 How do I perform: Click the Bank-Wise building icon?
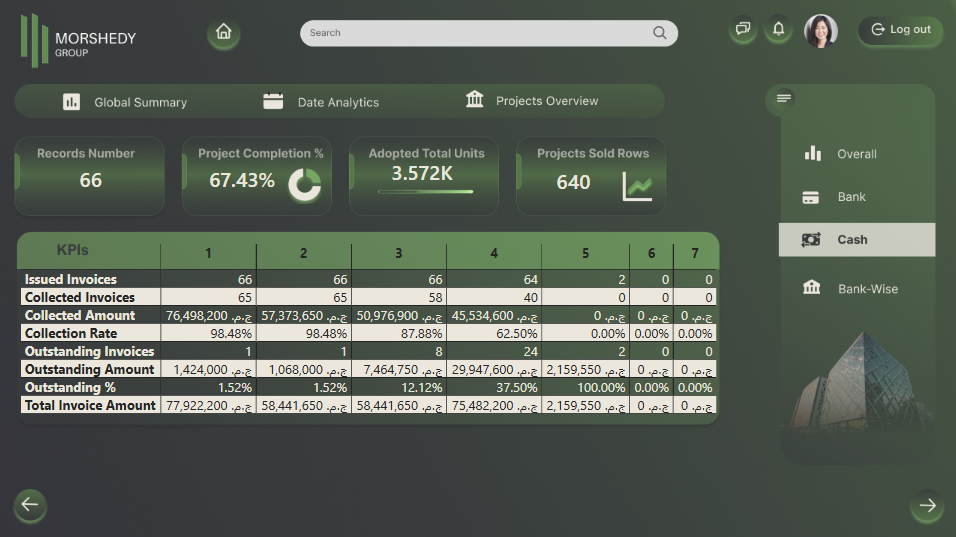click(812, 287)
